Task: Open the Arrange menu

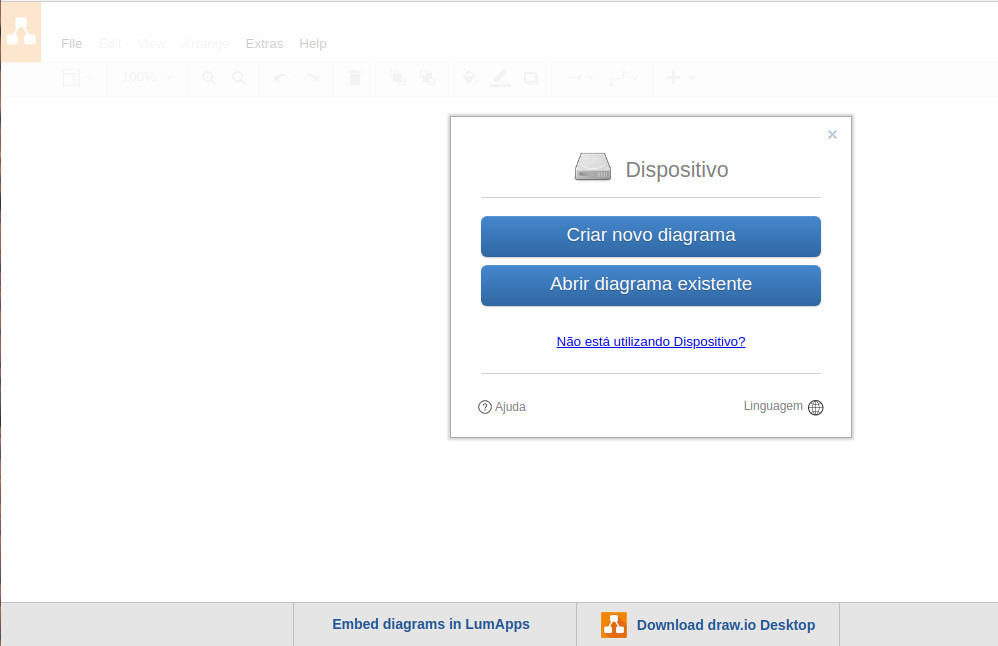Action: coord(205,43)
